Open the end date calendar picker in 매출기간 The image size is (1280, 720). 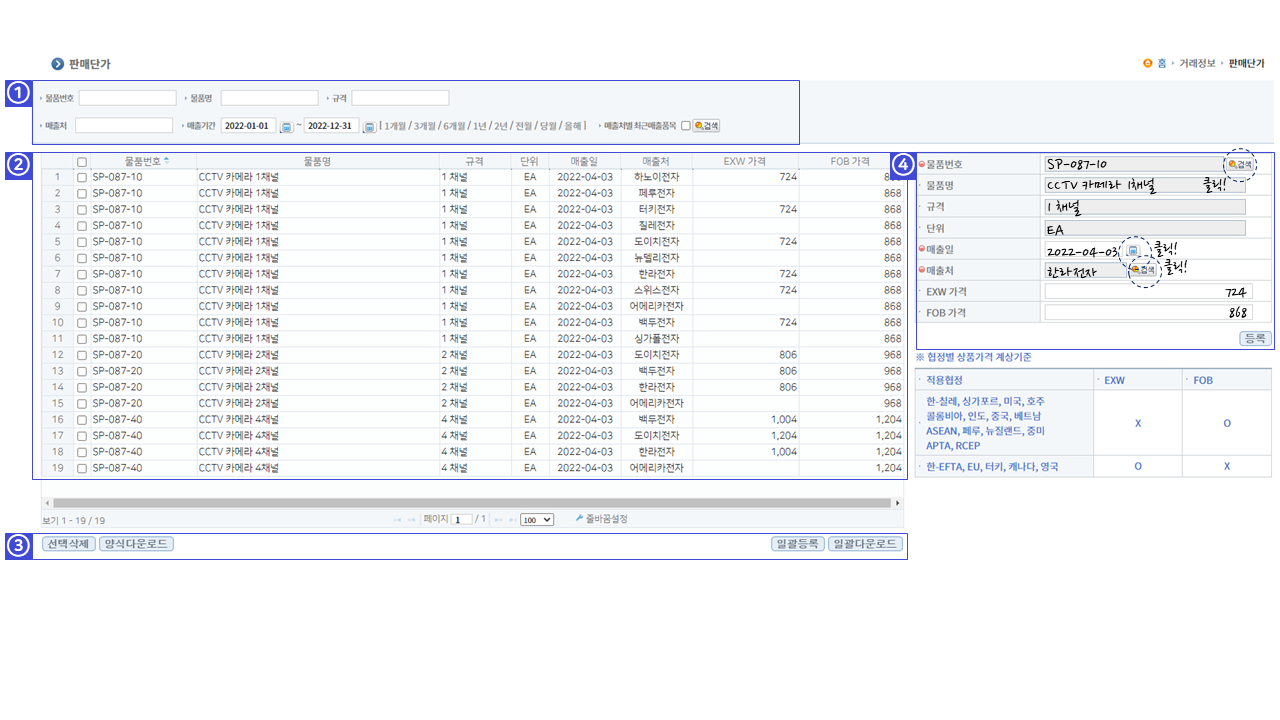(x=369, y=127)
